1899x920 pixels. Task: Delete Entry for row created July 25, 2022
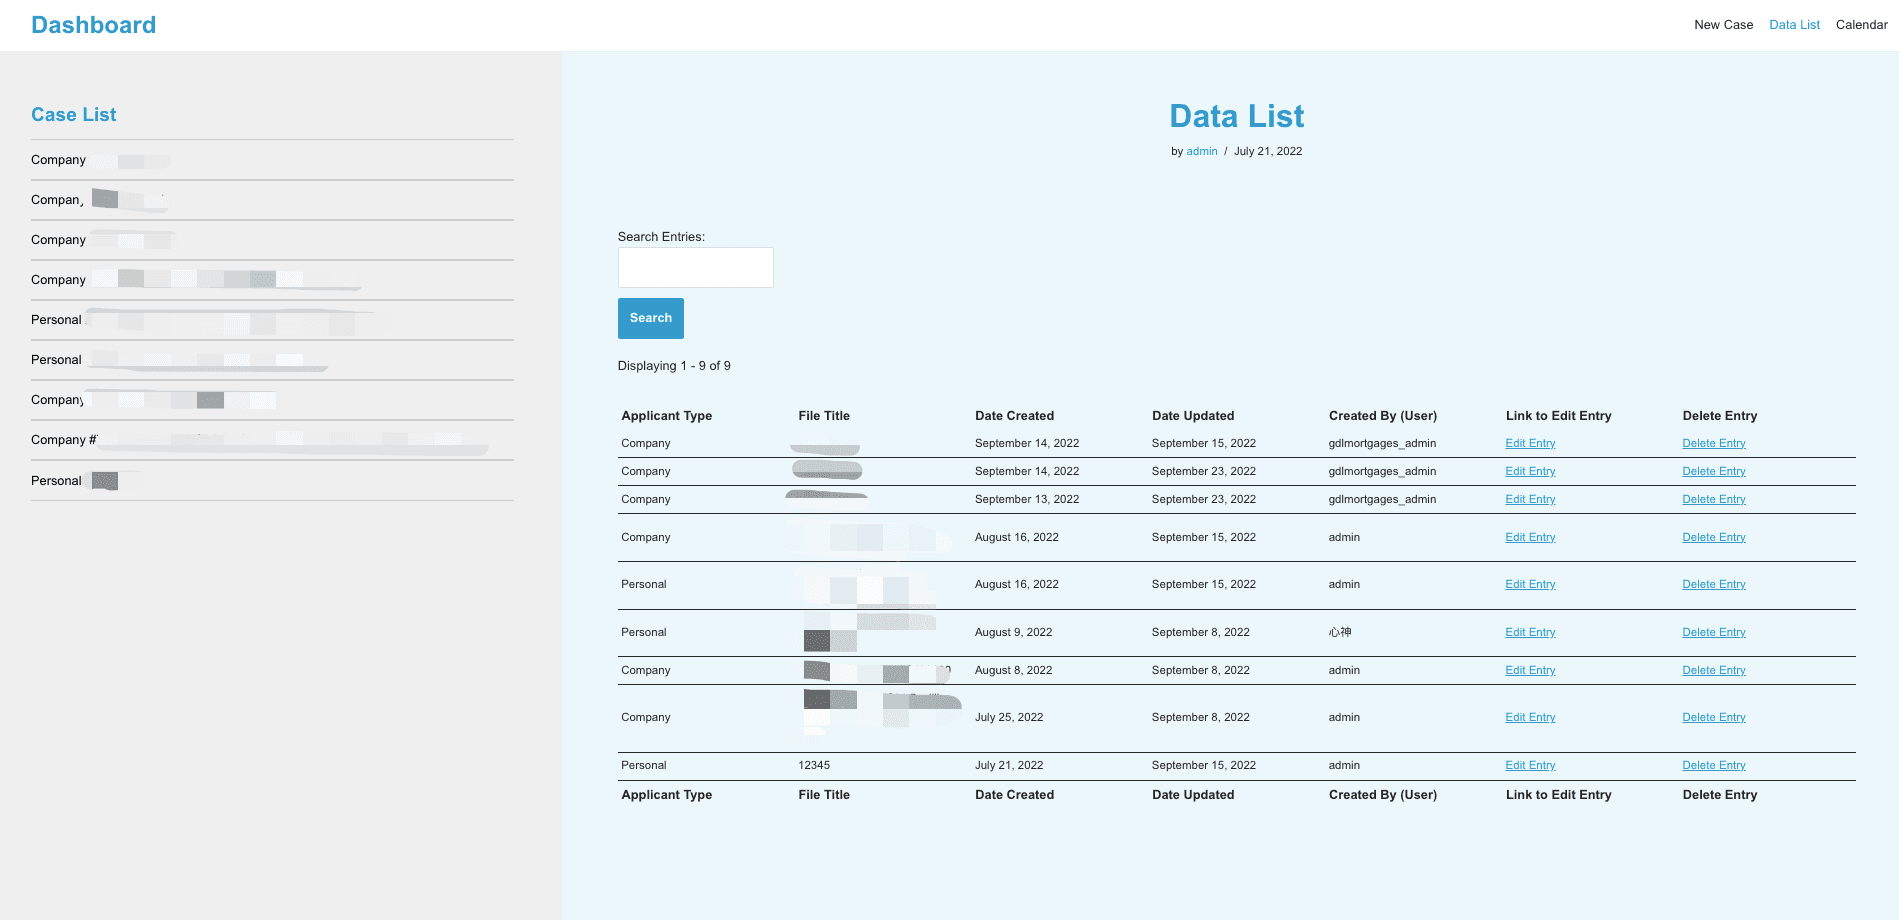pyautogui.click(x=1713, y=717)
